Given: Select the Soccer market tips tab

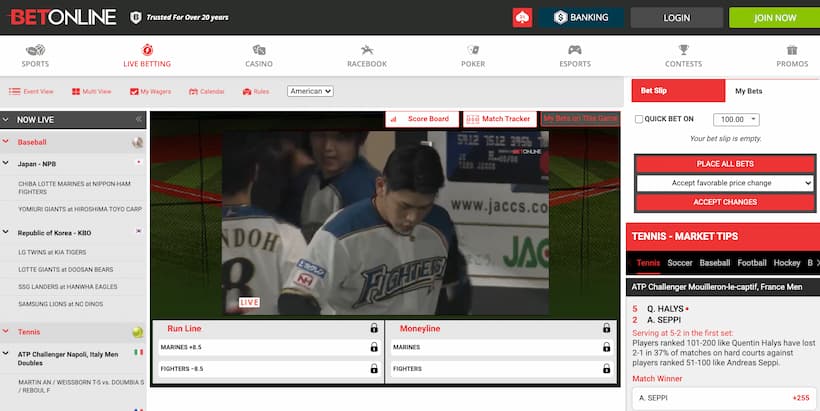Looking at the screenshot, I should click(679, 263).
